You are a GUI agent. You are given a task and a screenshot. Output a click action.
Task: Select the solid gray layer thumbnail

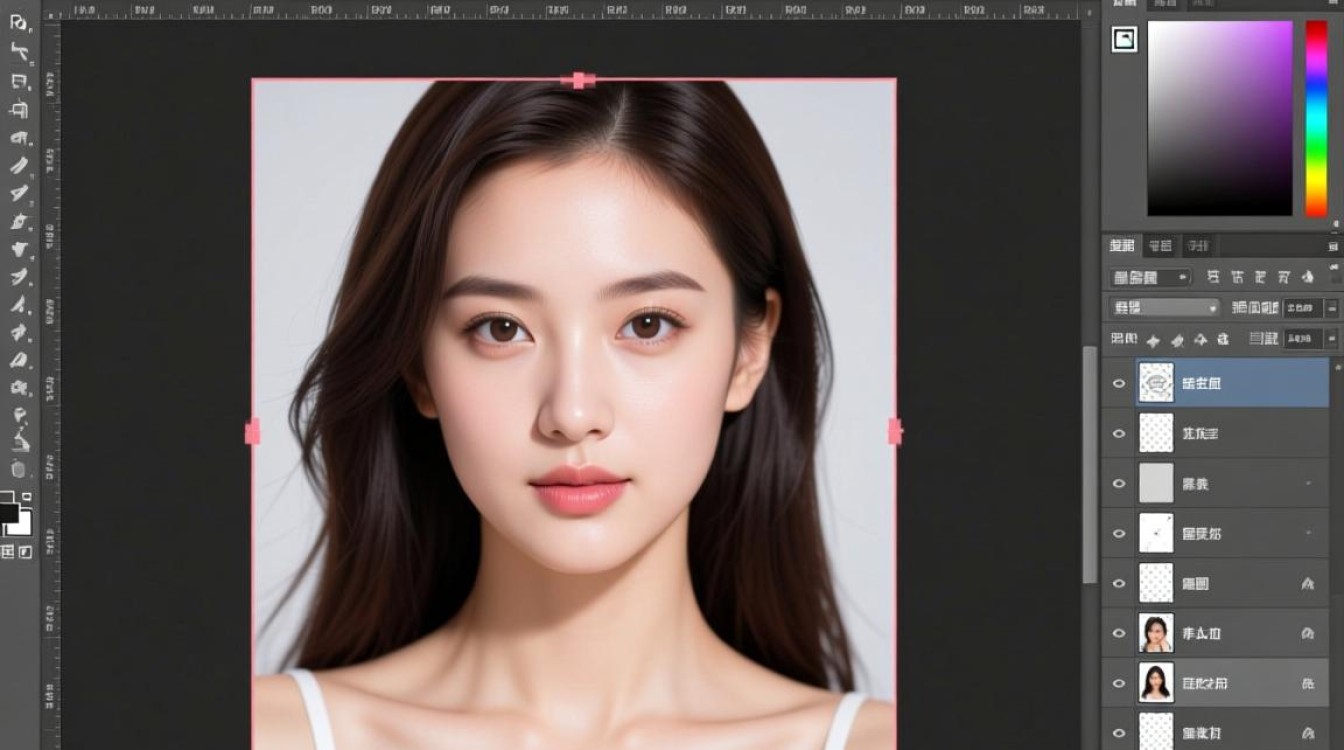(1156, 483)
